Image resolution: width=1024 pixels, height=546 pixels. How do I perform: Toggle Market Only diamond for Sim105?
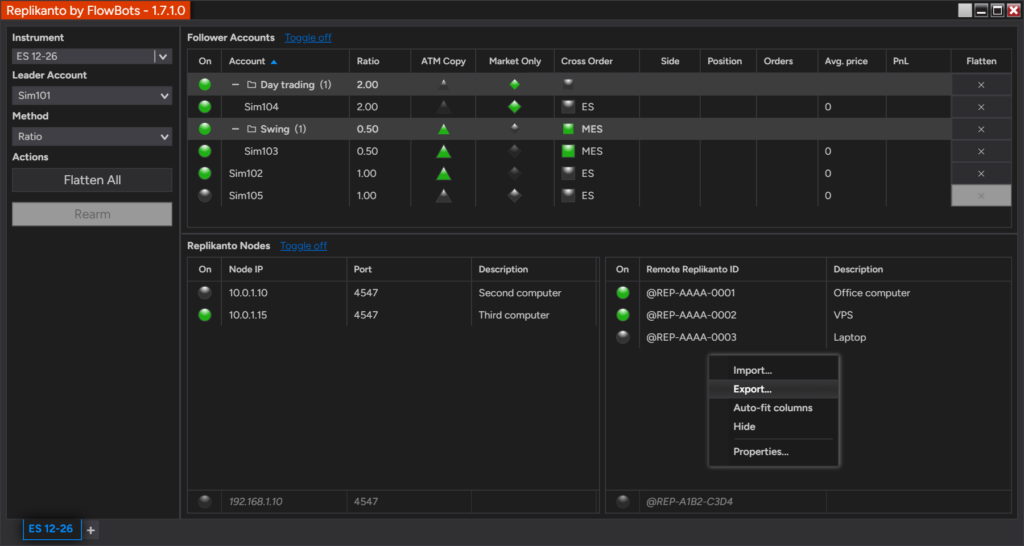[x=515, y=195]
